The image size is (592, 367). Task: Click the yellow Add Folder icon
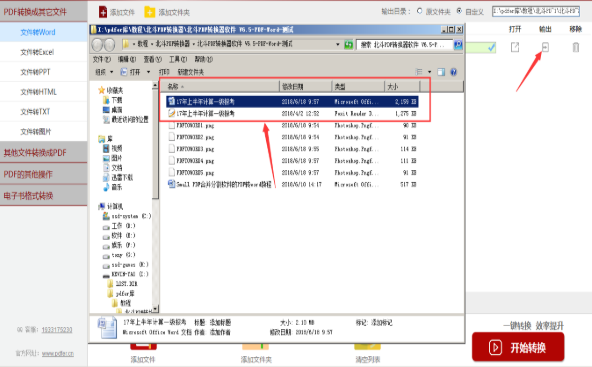coord(150,12)
